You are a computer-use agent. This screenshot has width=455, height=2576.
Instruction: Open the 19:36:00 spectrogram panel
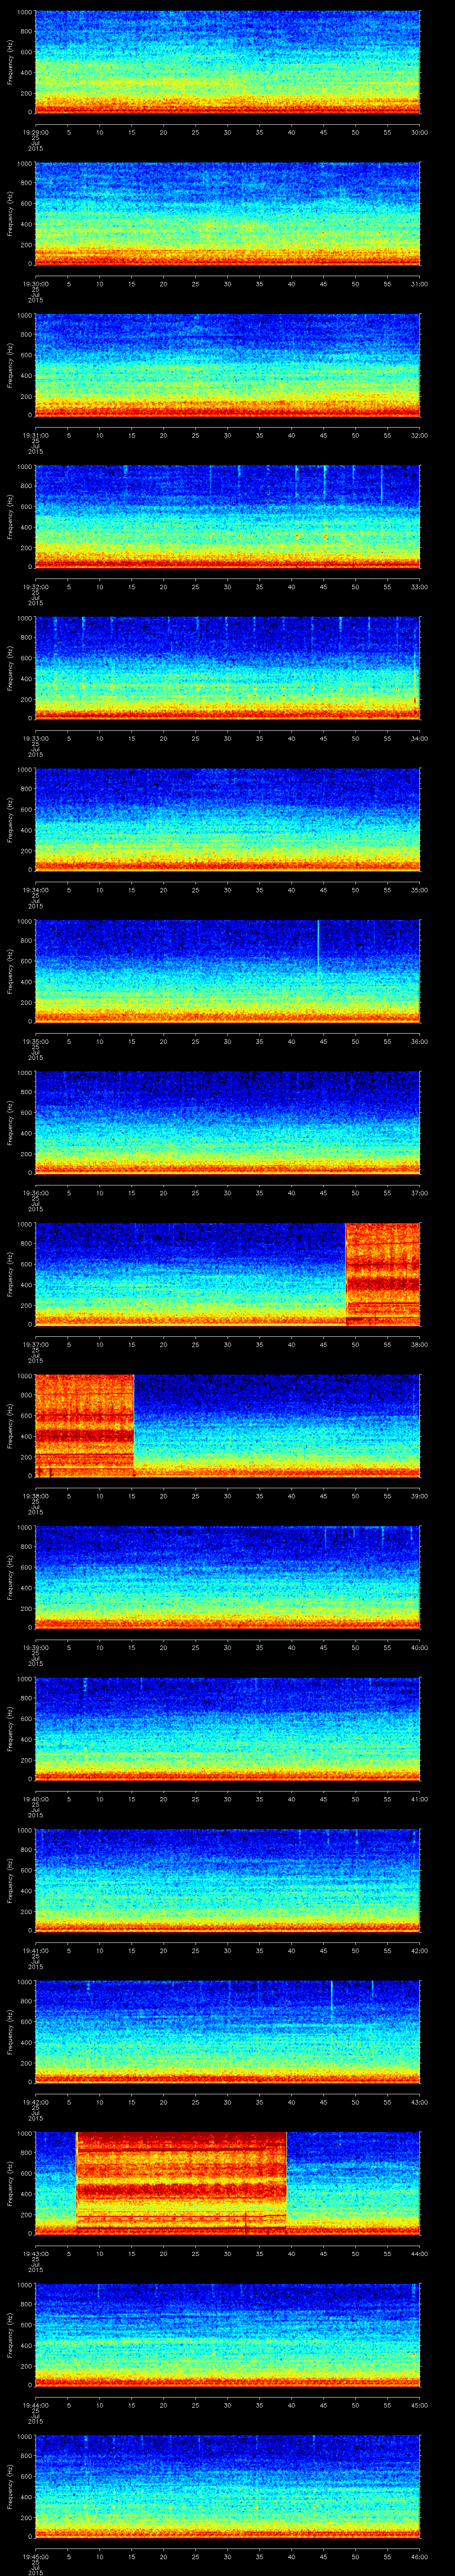tap(227, 1122)
